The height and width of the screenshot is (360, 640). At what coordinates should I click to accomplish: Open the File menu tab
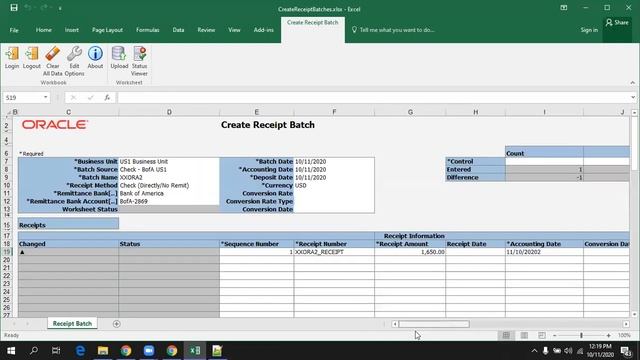[x=14, y=30]
